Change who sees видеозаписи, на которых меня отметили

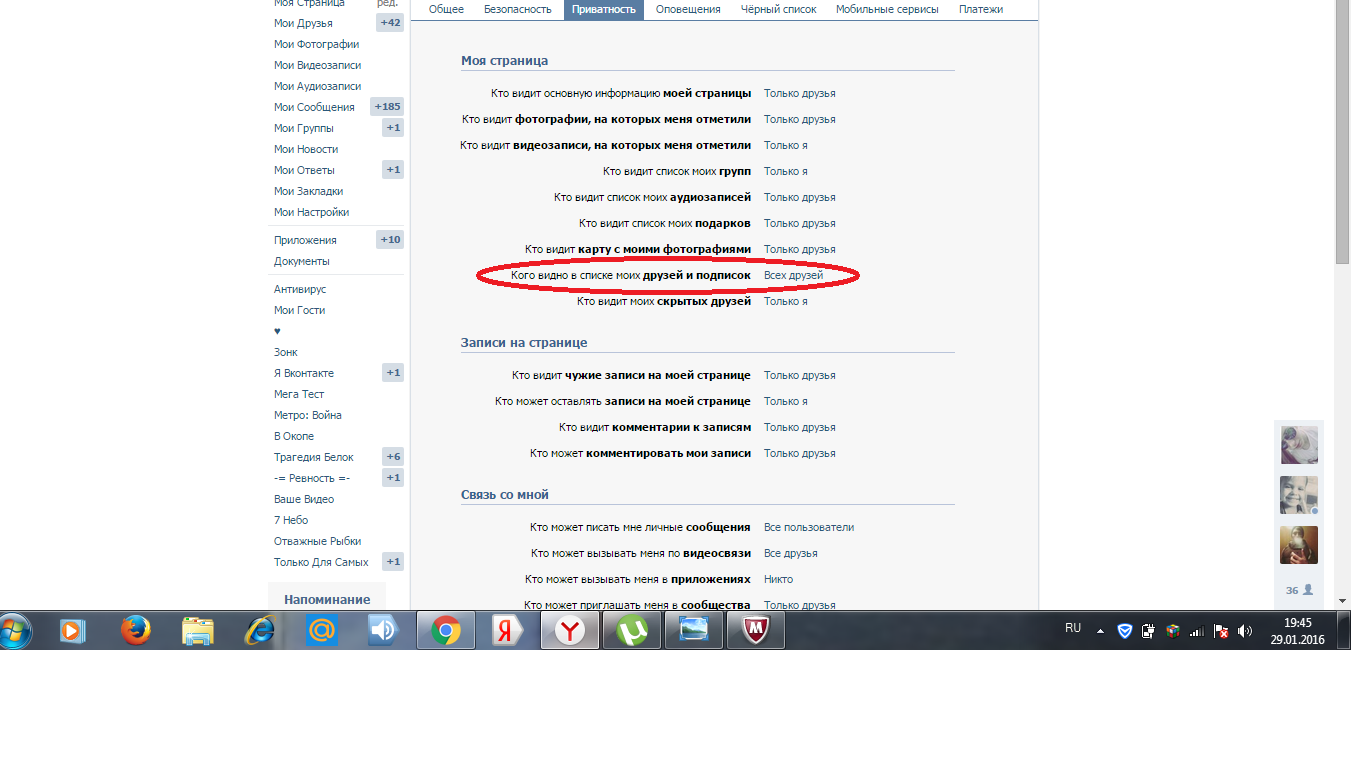click(786, 145)
